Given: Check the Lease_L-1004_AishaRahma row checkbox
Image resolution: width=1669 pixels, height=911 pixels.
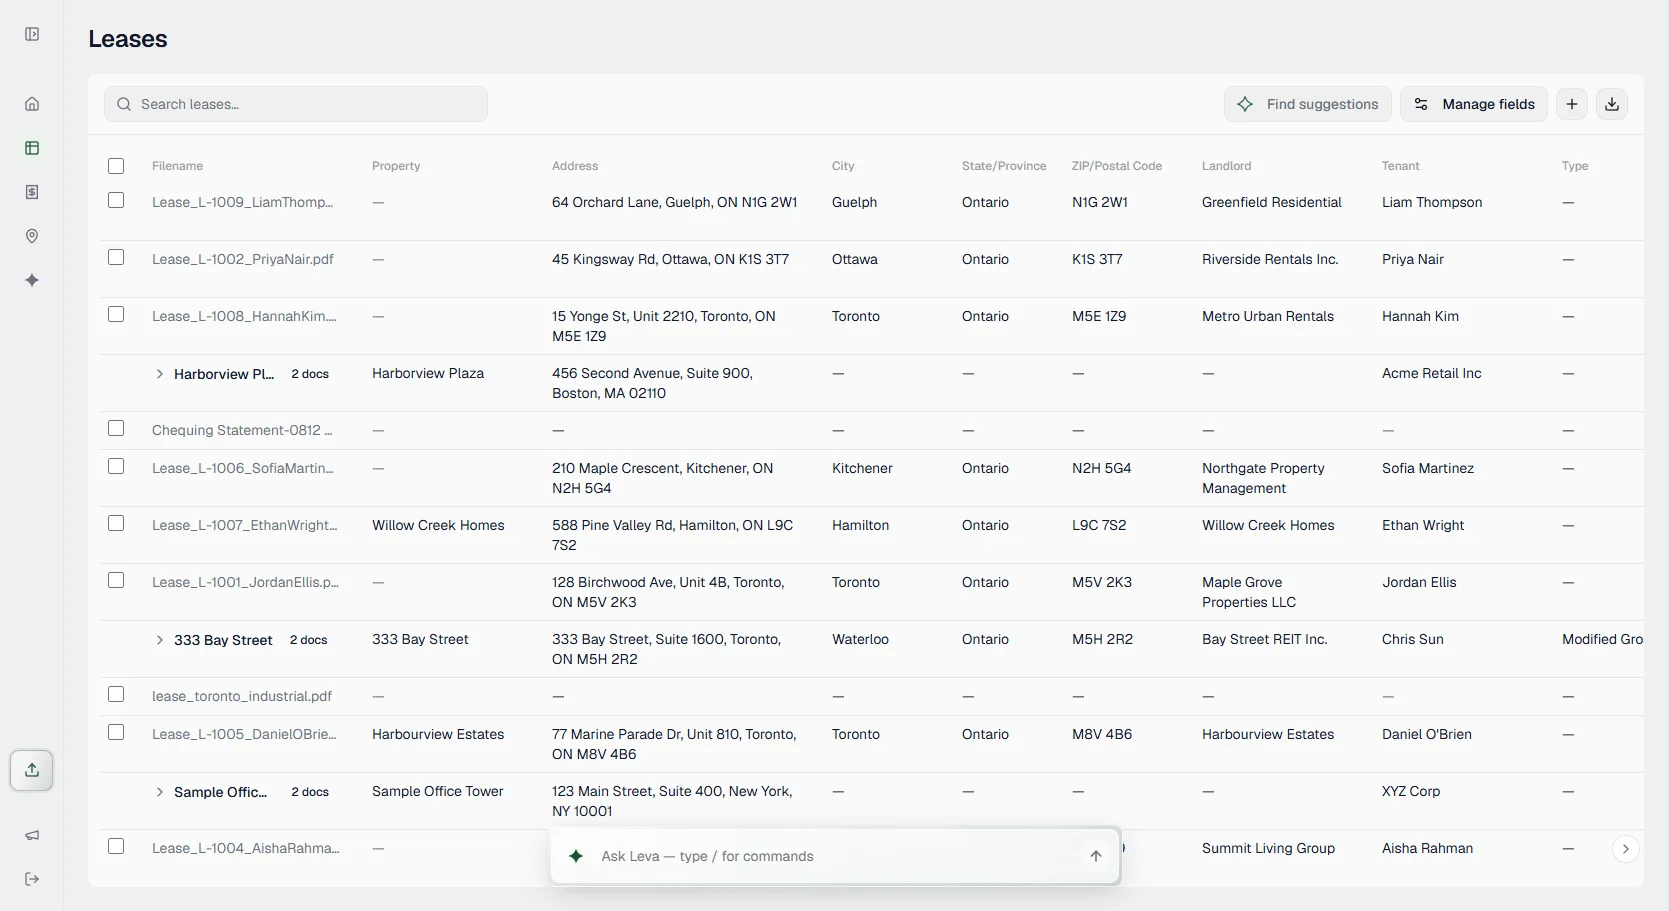Looking at the screenshot, I should coord(116,846).
